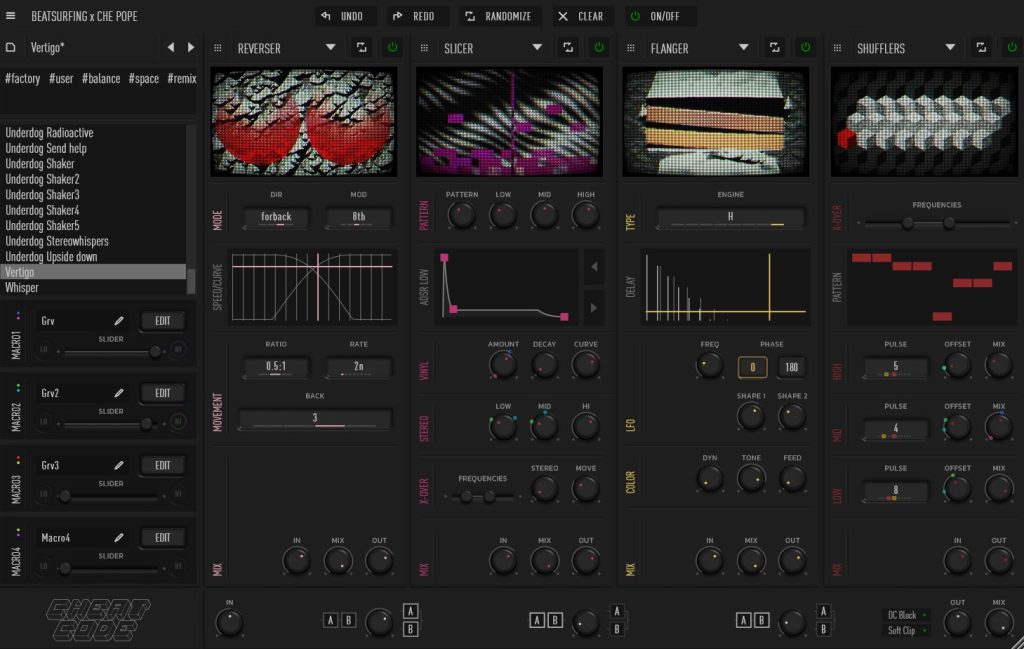Screen dimensions: 1024x649
Task: Toggle the DC Block option
Action: pos(906,615)
